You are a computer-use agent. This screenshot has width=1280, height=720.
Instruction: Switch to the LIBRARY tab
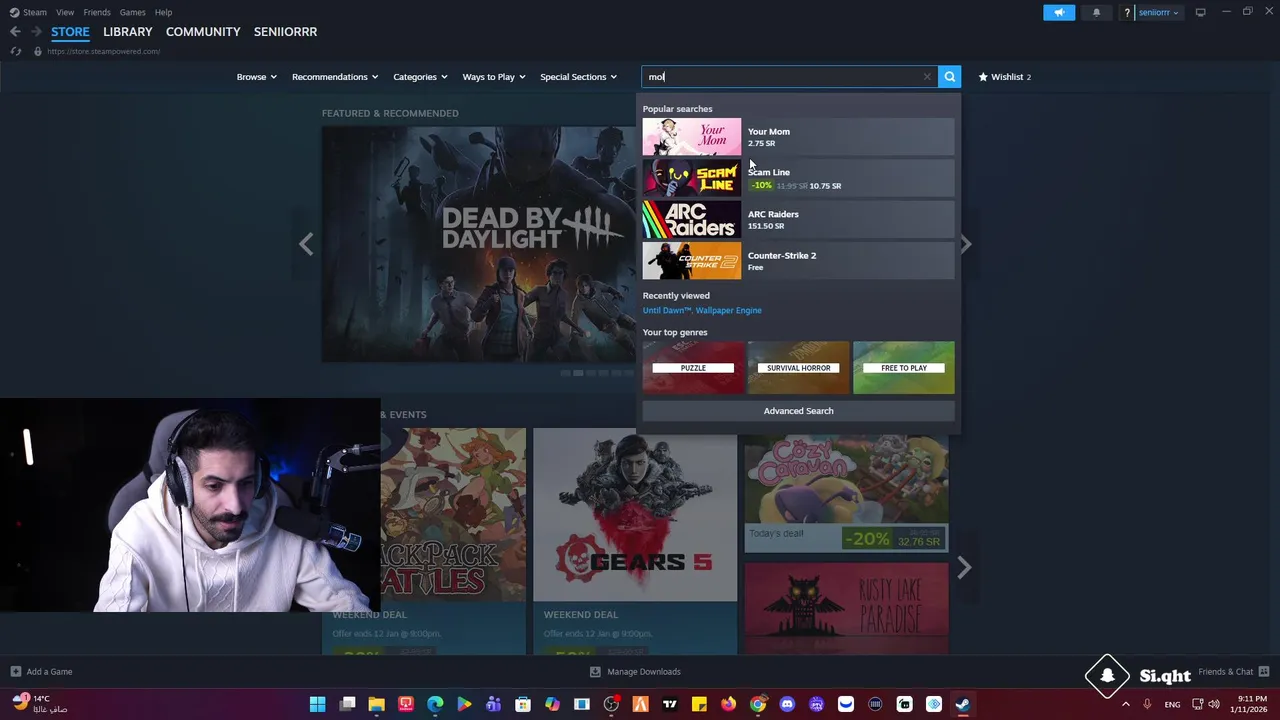click(x=128, y=32)
